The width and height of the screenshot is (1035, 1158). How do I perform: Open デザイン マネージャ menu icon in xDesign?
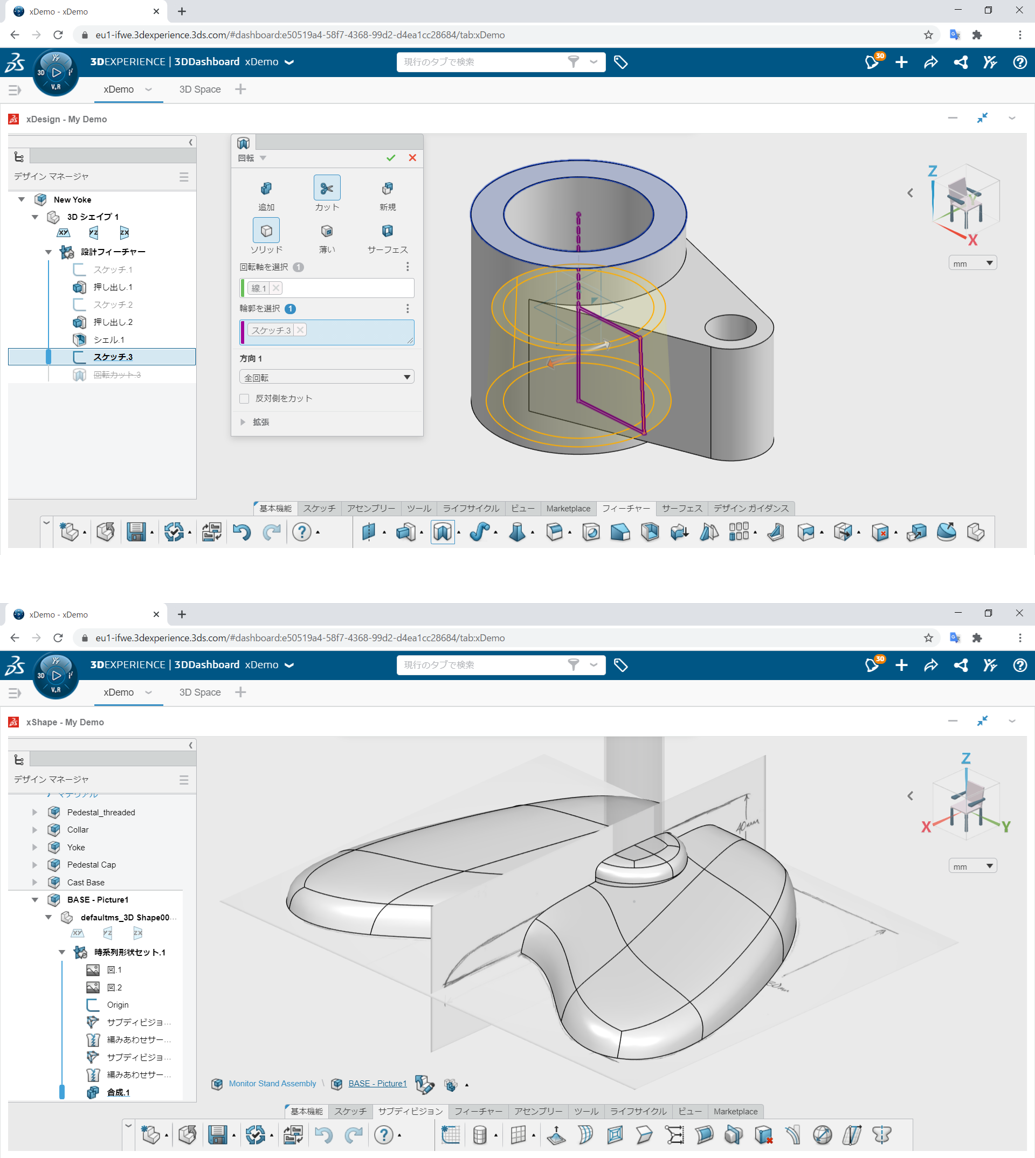(x=184, y=177)
